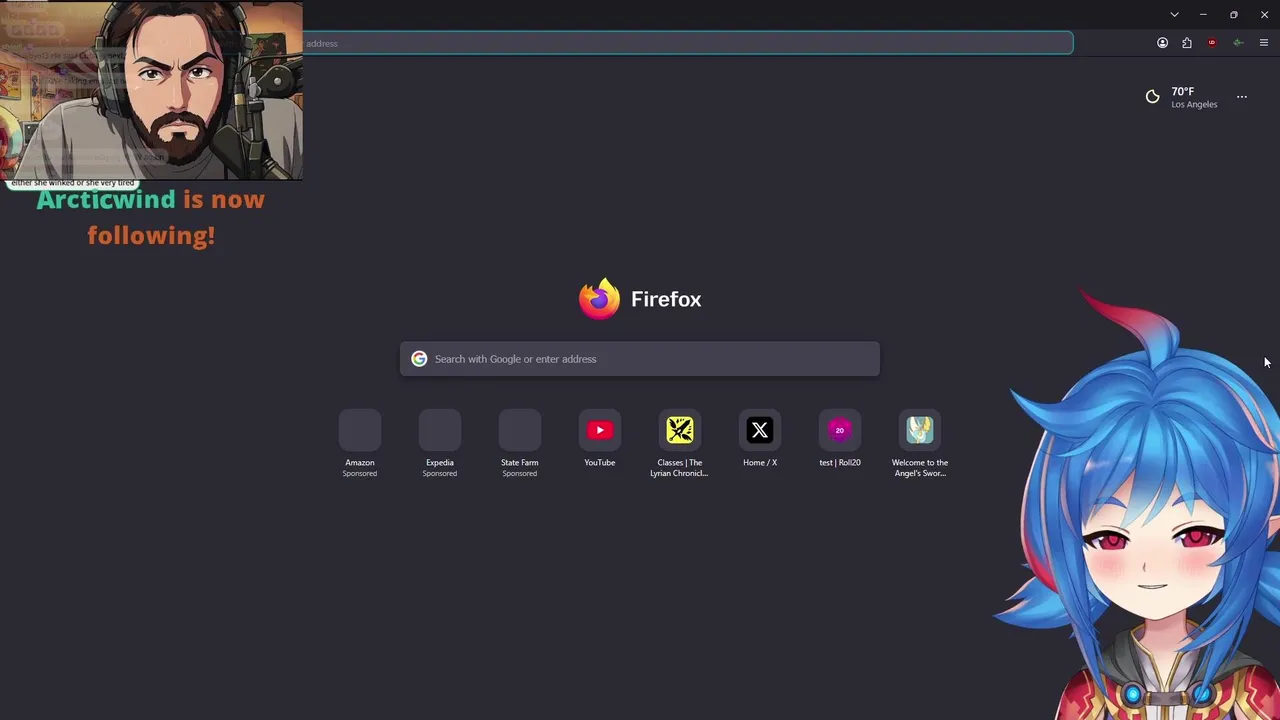Screen dimensions: 1280x720
Task: Click the 'Amazon' shortcut label
Action: 360,462
